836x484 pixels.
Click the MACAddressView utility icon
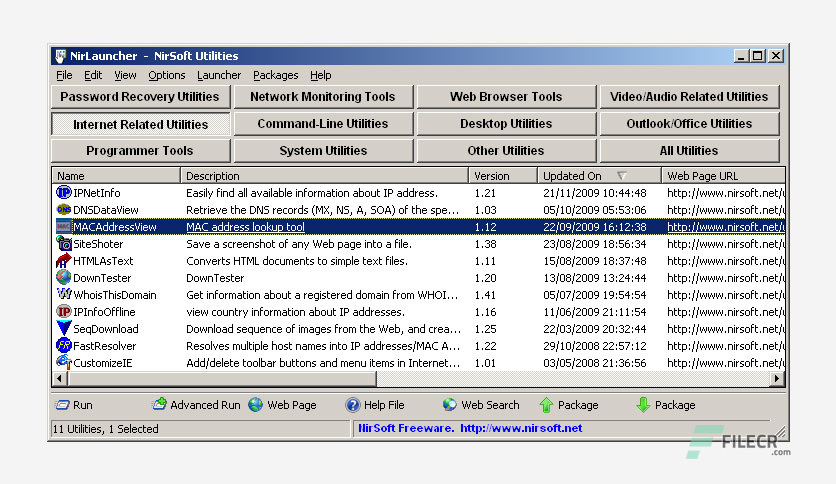pyautogui.click(x=63, y=227)
